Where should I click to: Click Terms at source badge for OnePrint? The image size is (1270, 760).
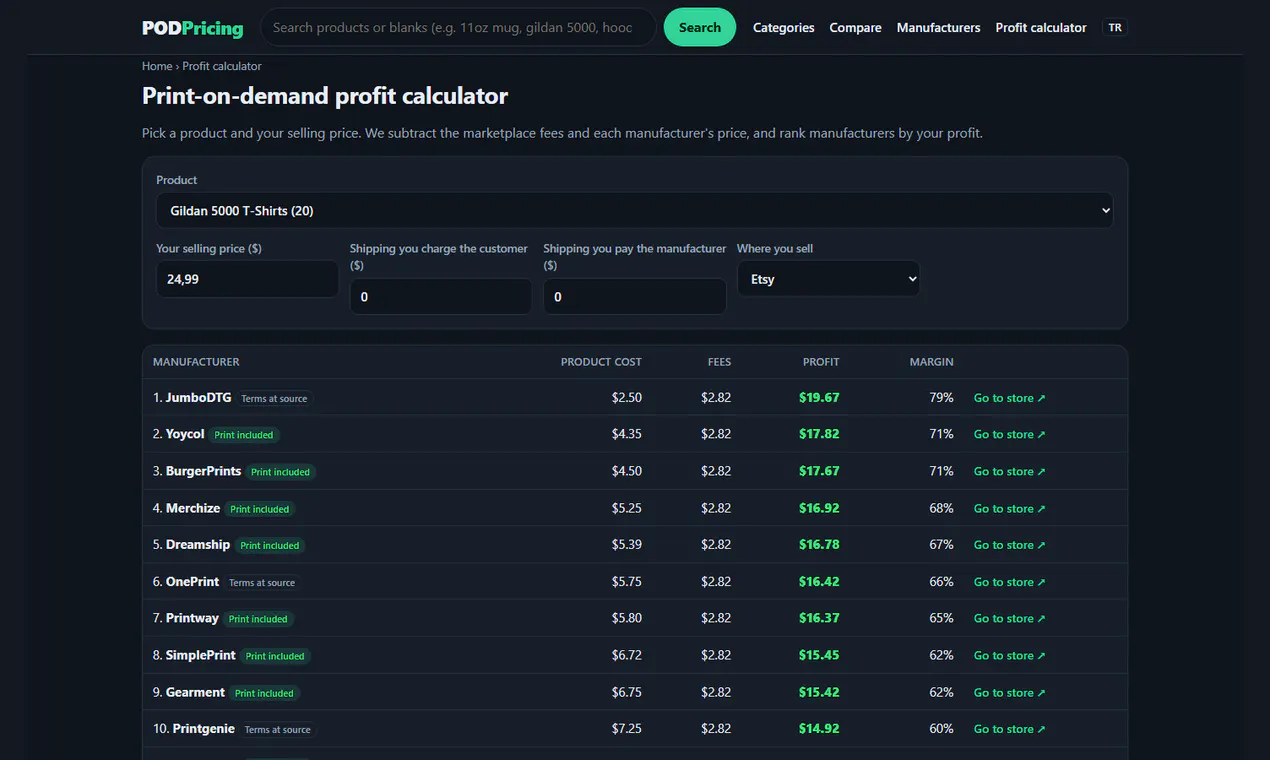click(262, 582)
